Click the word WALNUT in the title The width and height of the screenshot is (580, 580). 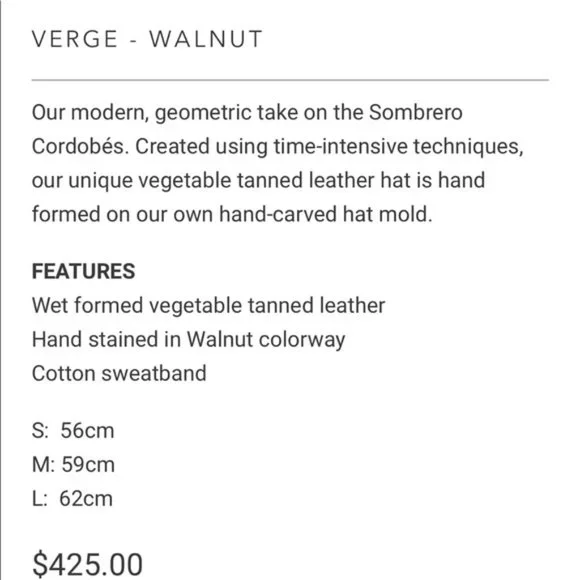tap(206, 39)
